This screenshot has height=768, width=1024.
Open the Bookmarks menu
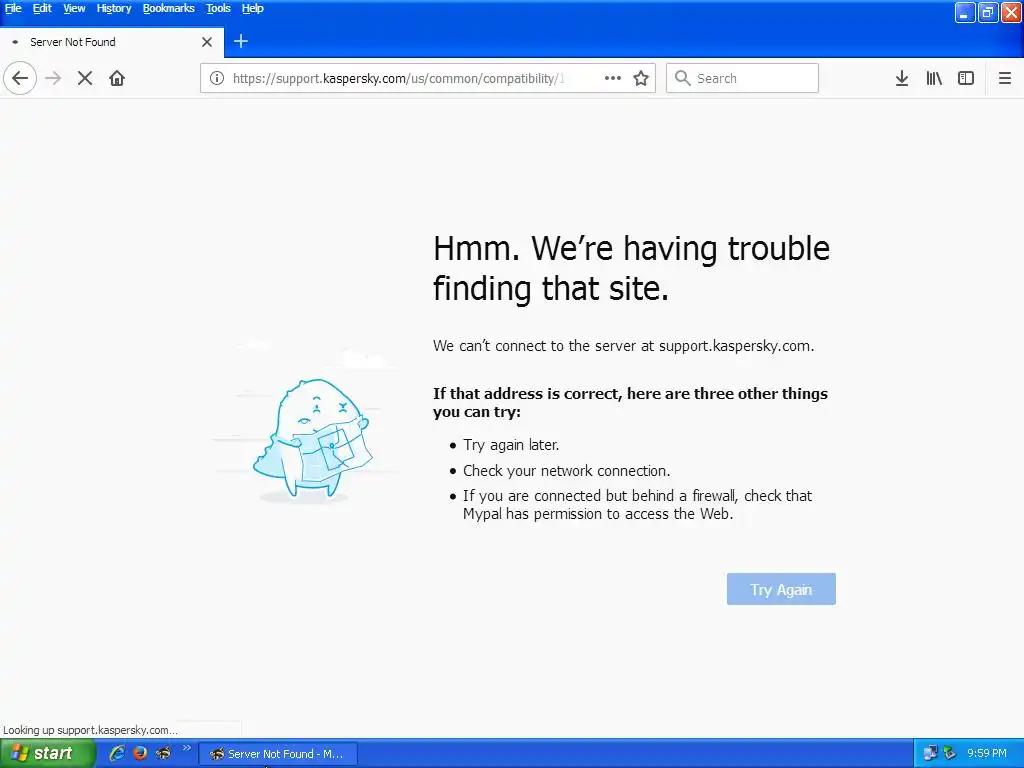coord(168,8)
